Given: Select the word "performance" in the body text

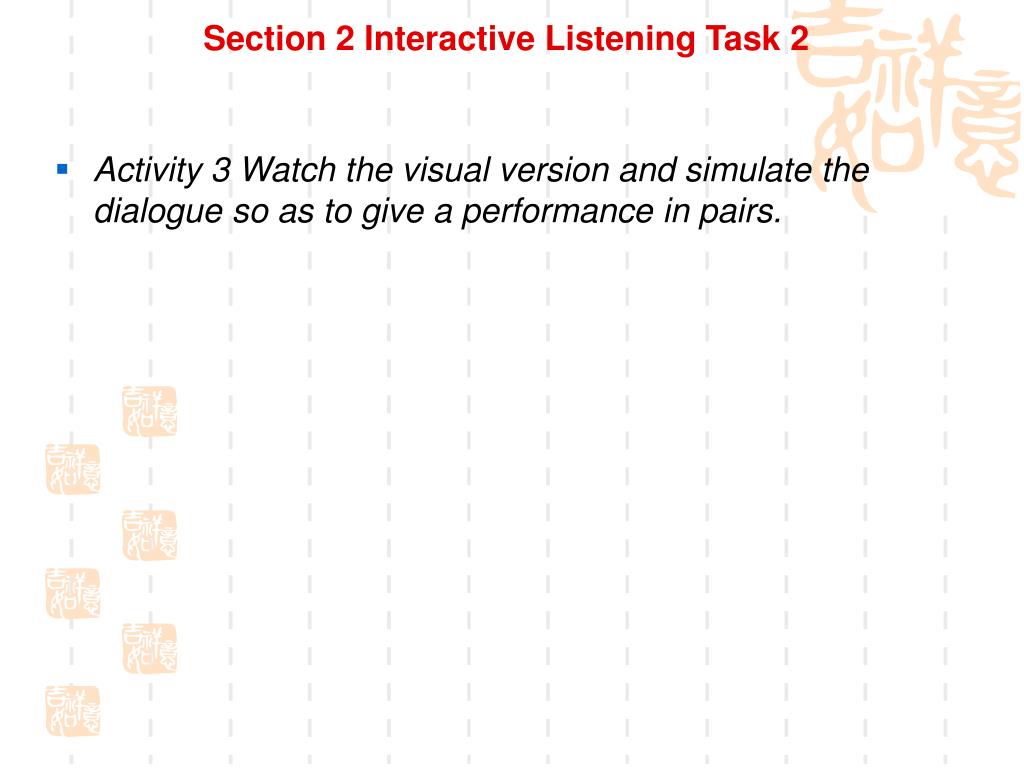Looking at the screenshot, I should coord(558,212).
